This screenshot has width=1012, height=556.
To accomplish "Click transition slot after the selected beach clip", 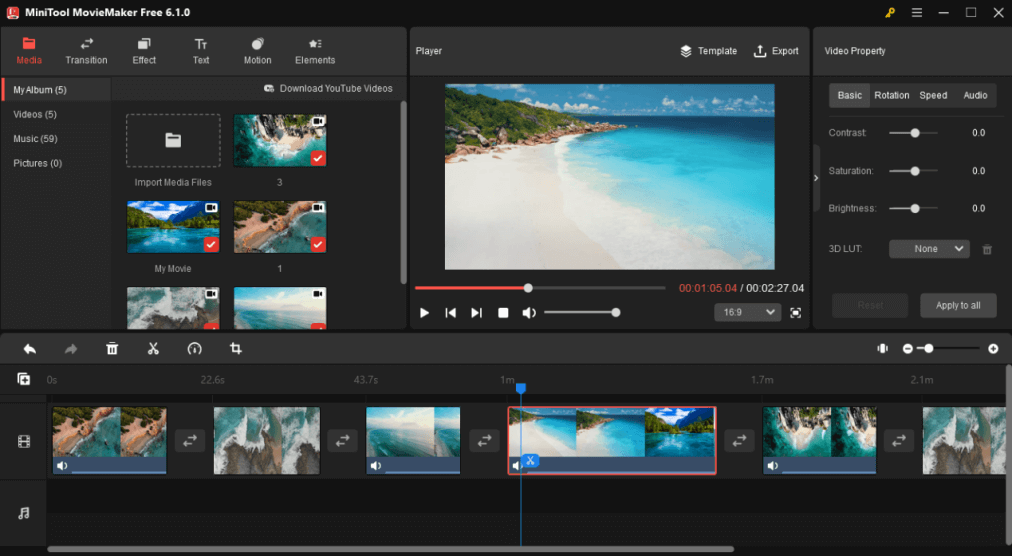I will pos(740,441).
